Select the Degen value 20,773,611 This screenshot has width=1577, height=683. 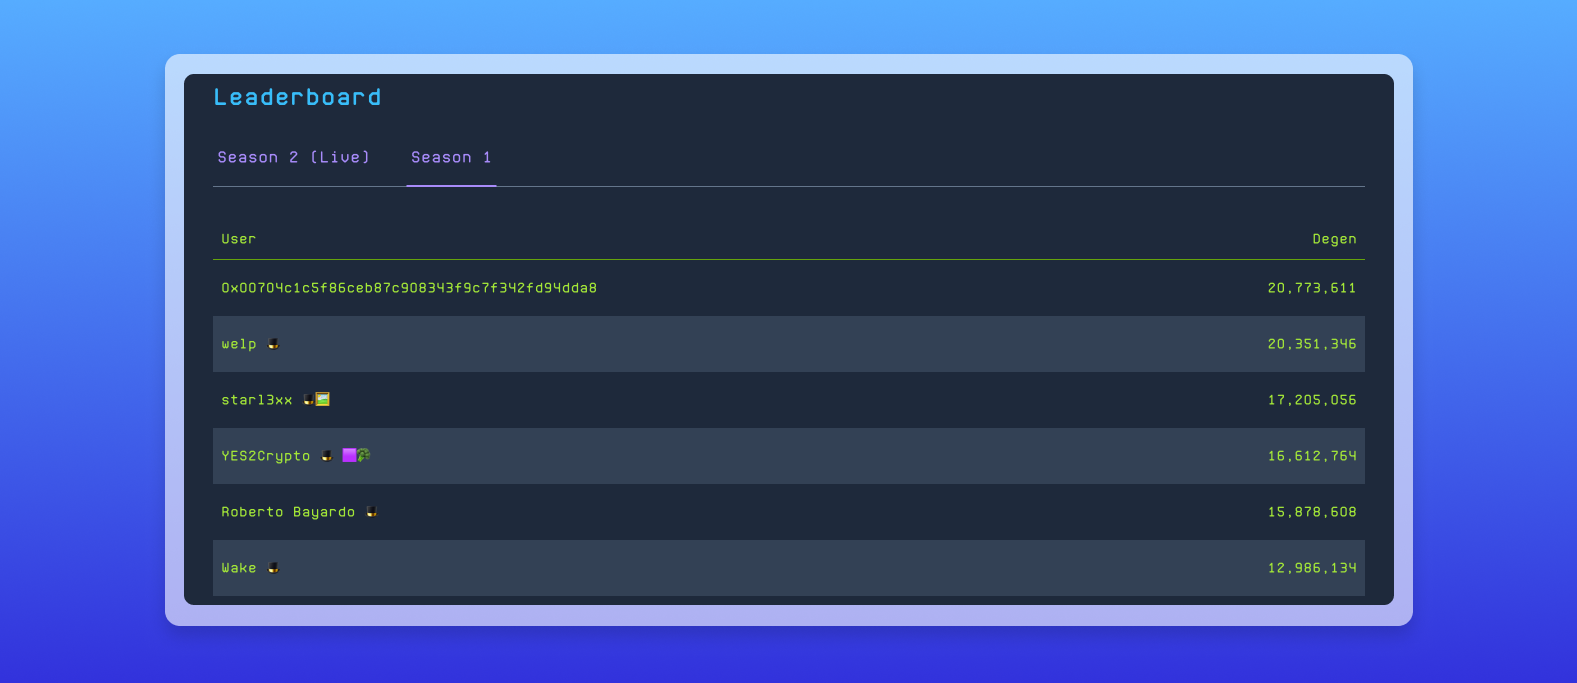coord(1312,288)
